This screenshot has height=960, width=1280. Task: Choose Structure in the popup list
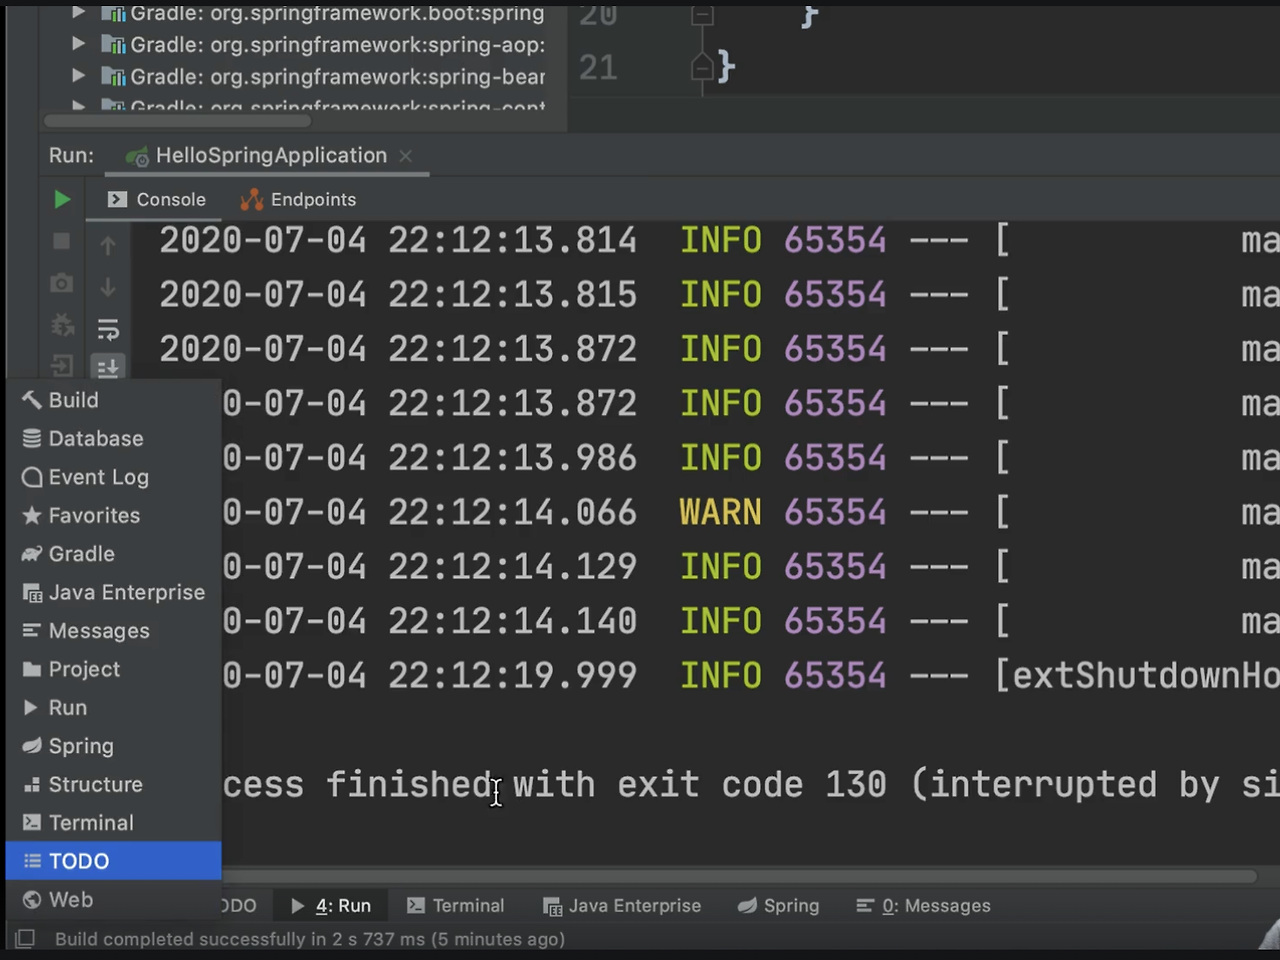pyautogui.click(x=113, y=784)
